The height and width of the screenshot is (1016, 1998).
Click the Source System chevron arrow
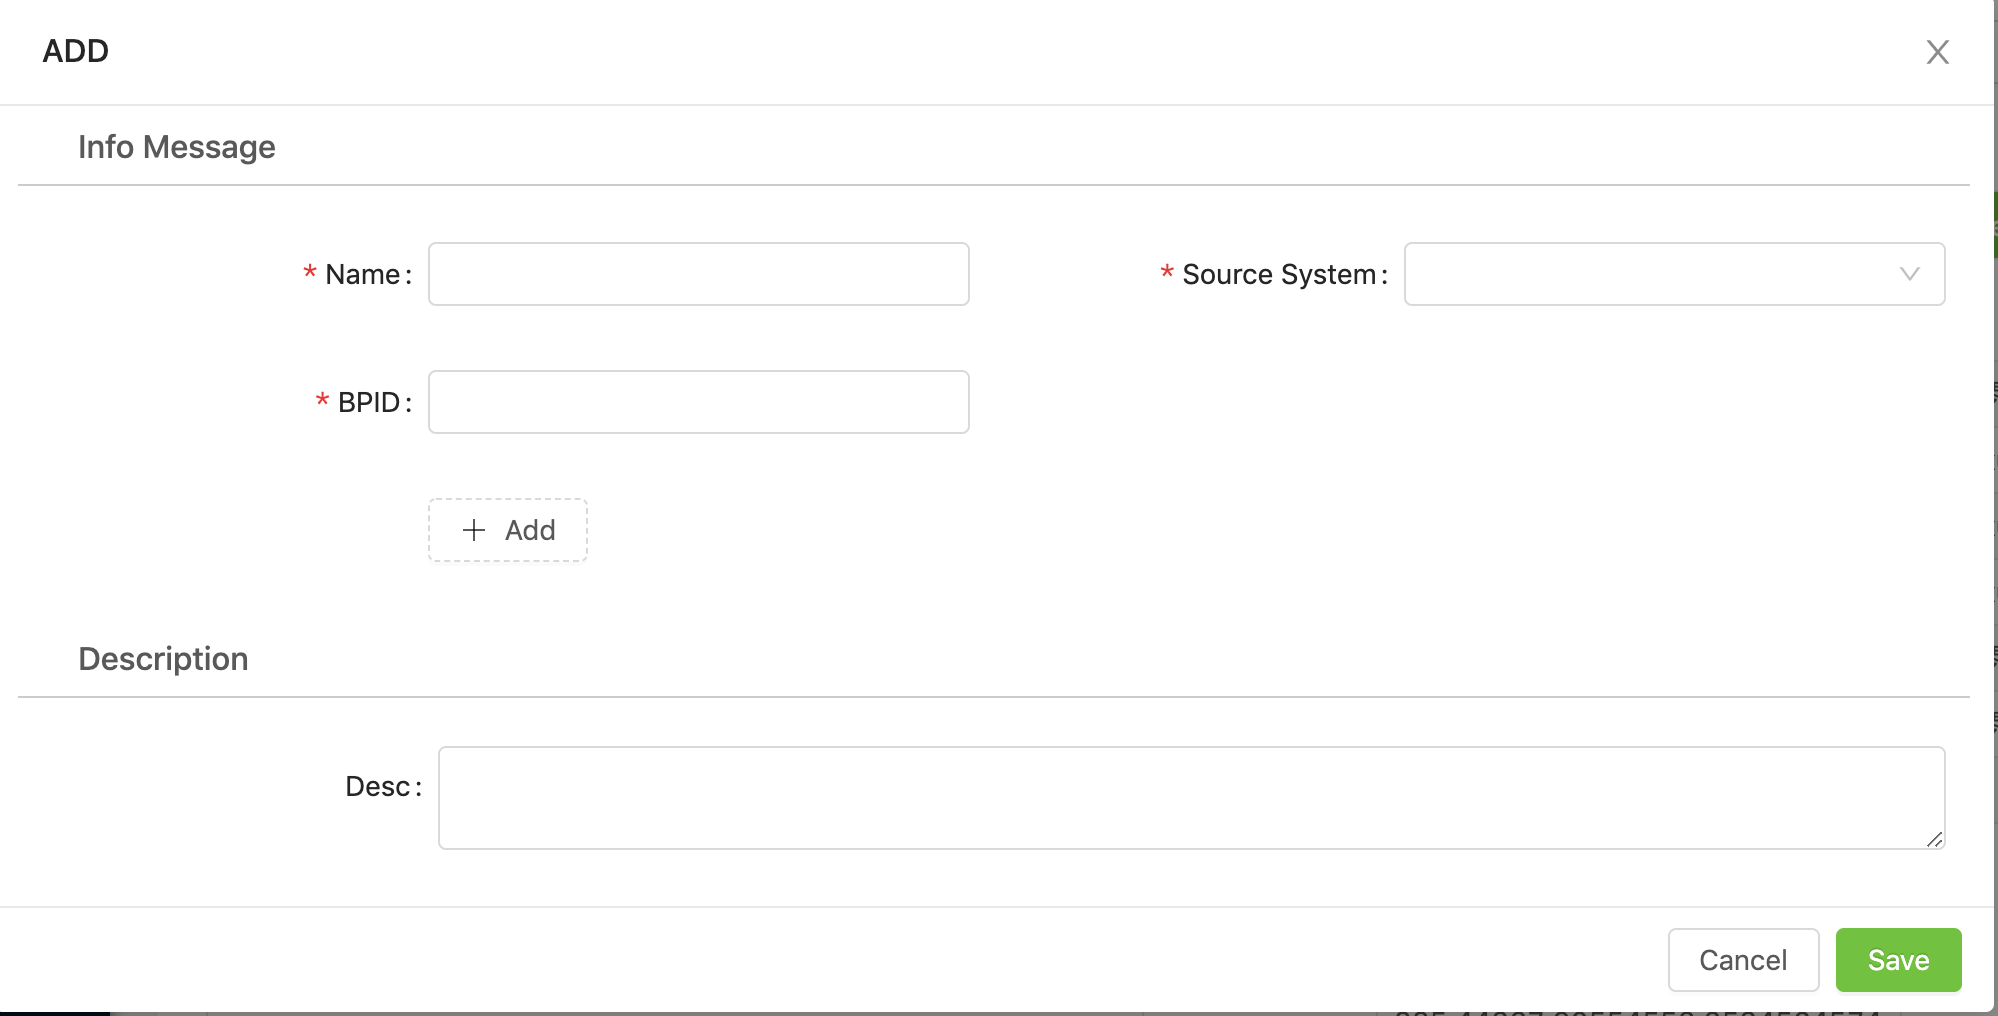(1909, 274)
